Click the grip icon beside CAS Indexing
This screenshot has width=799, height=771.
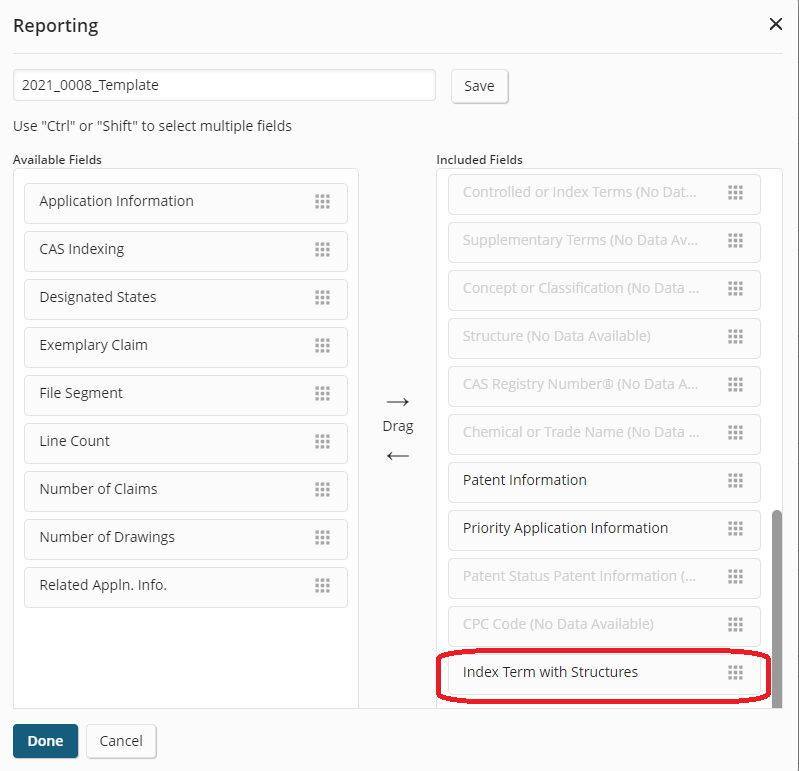tap(322, 249)
